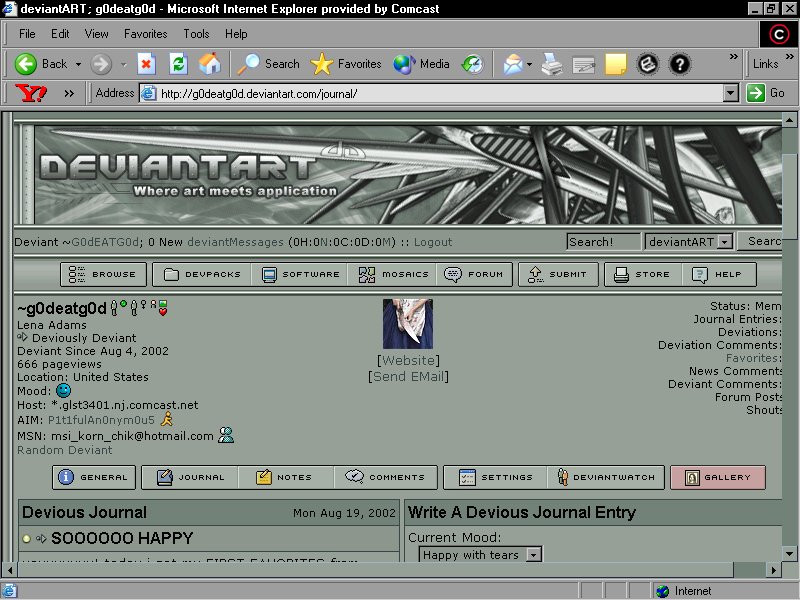Viewport: 800px width, 600px height.
Task: Switch to the Settings profile tab
Action: [x=495, y=477]
